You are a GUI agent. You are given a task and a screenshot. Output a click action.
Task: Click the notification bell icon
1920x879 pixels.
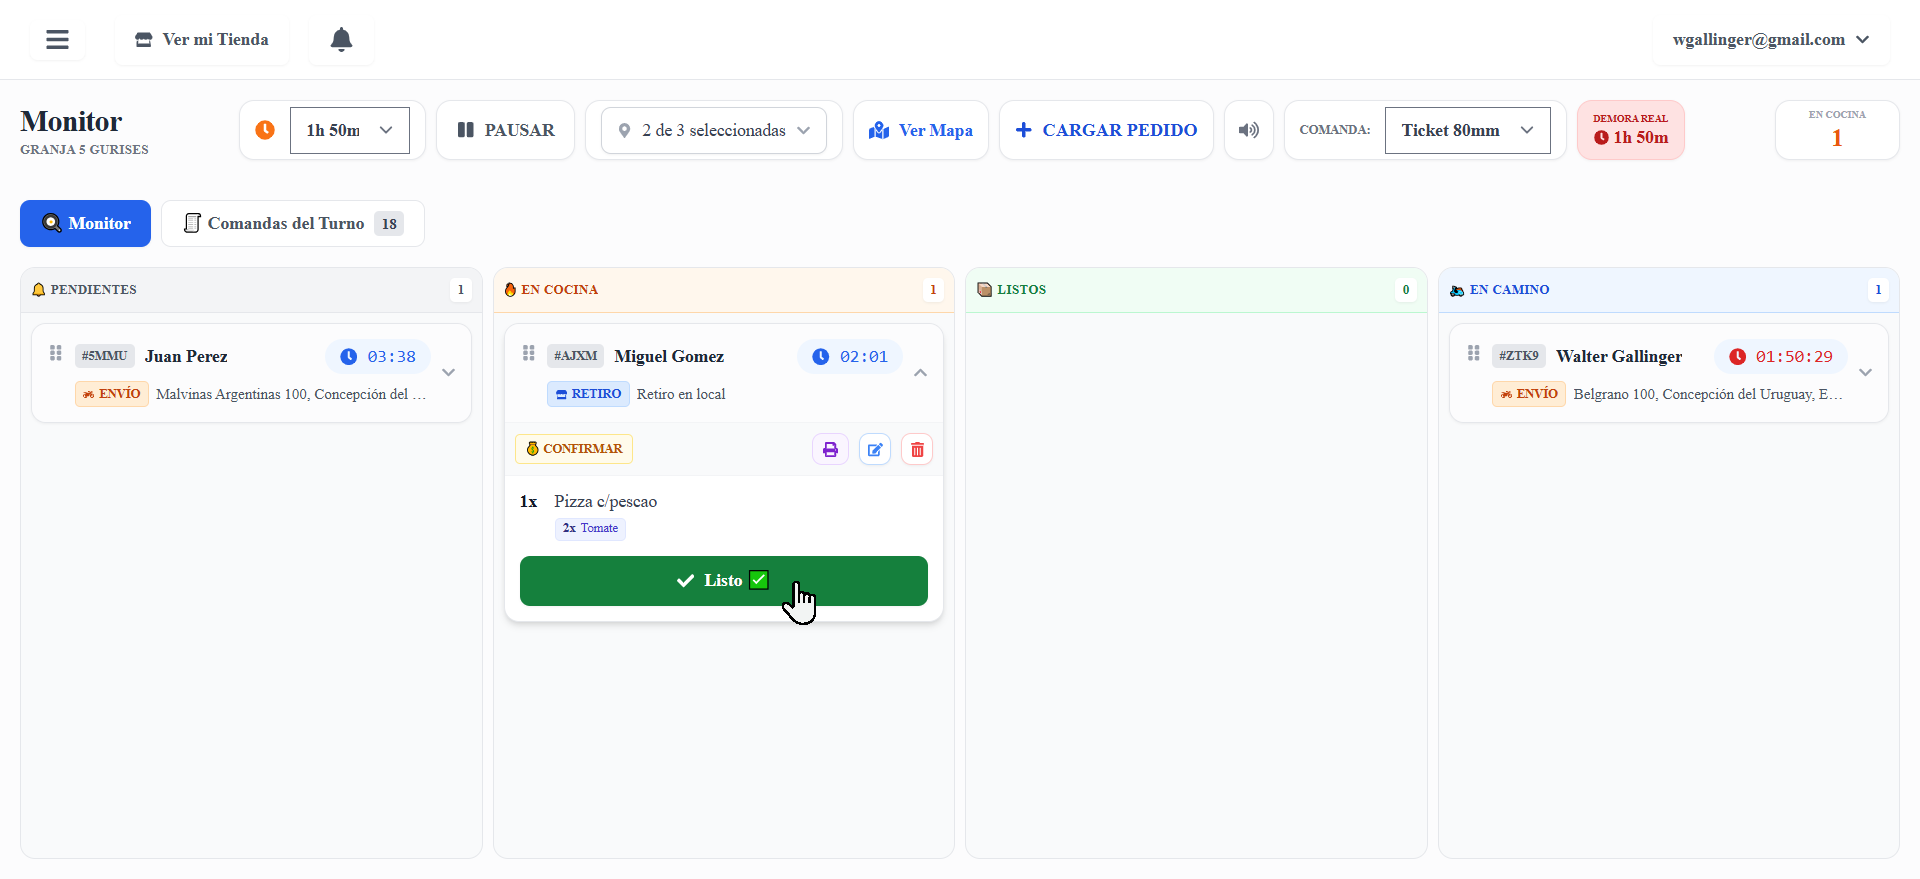[341, 40]
